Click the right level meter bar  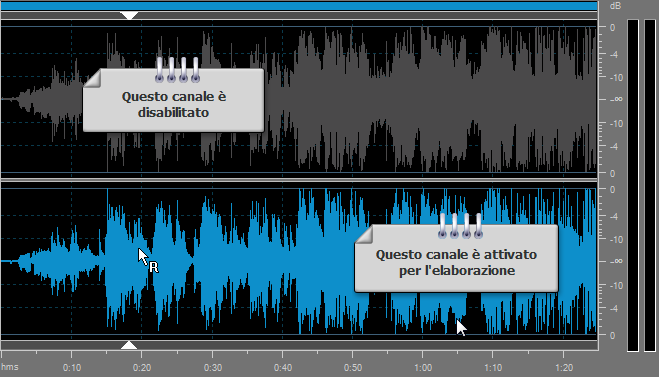pos(650,185)
